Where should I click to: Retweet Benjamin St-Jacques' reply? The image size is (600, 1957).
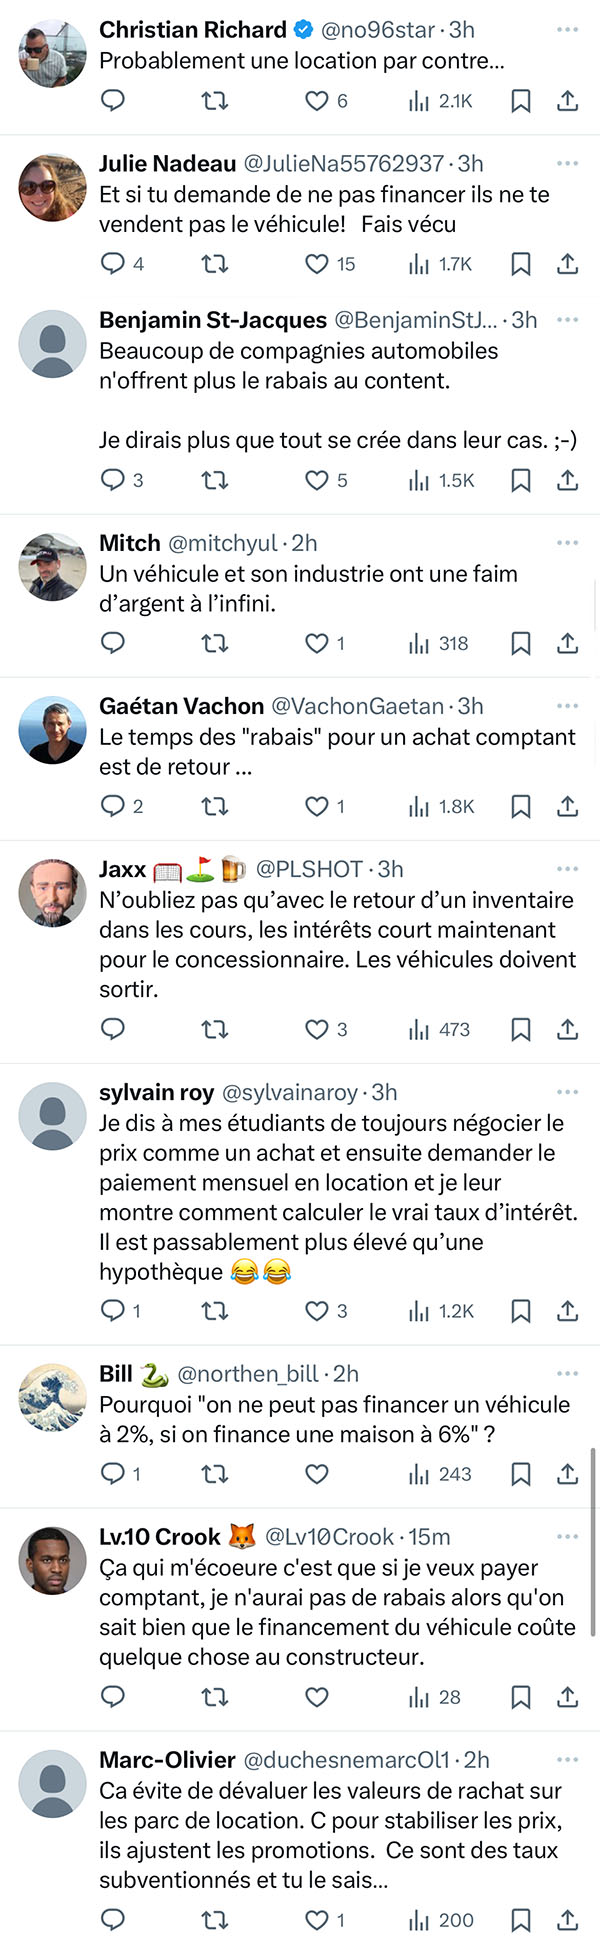(x=215, y=481)
